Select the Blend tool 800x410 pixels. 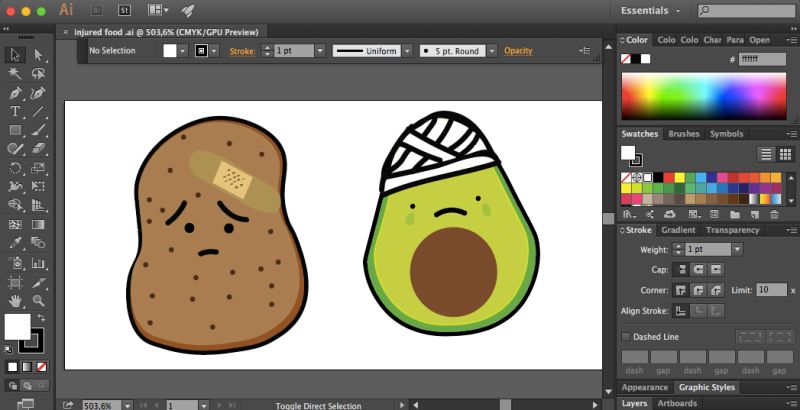coord(38,243)
